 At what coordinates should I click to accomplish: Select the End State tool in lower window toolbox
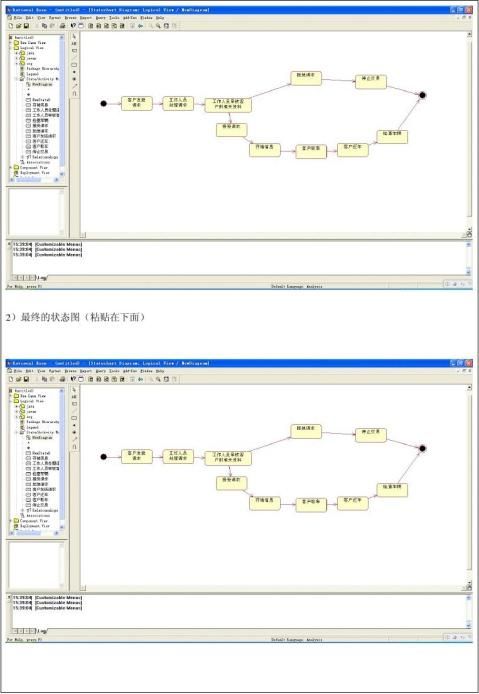(x=74, y=432)
